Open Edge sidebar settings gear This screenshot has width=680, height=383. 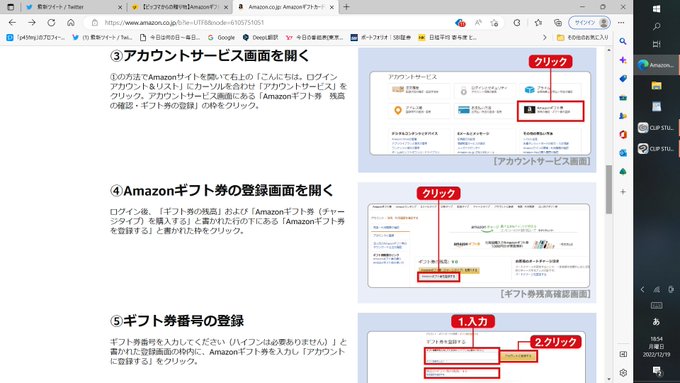tap(623, 373)
